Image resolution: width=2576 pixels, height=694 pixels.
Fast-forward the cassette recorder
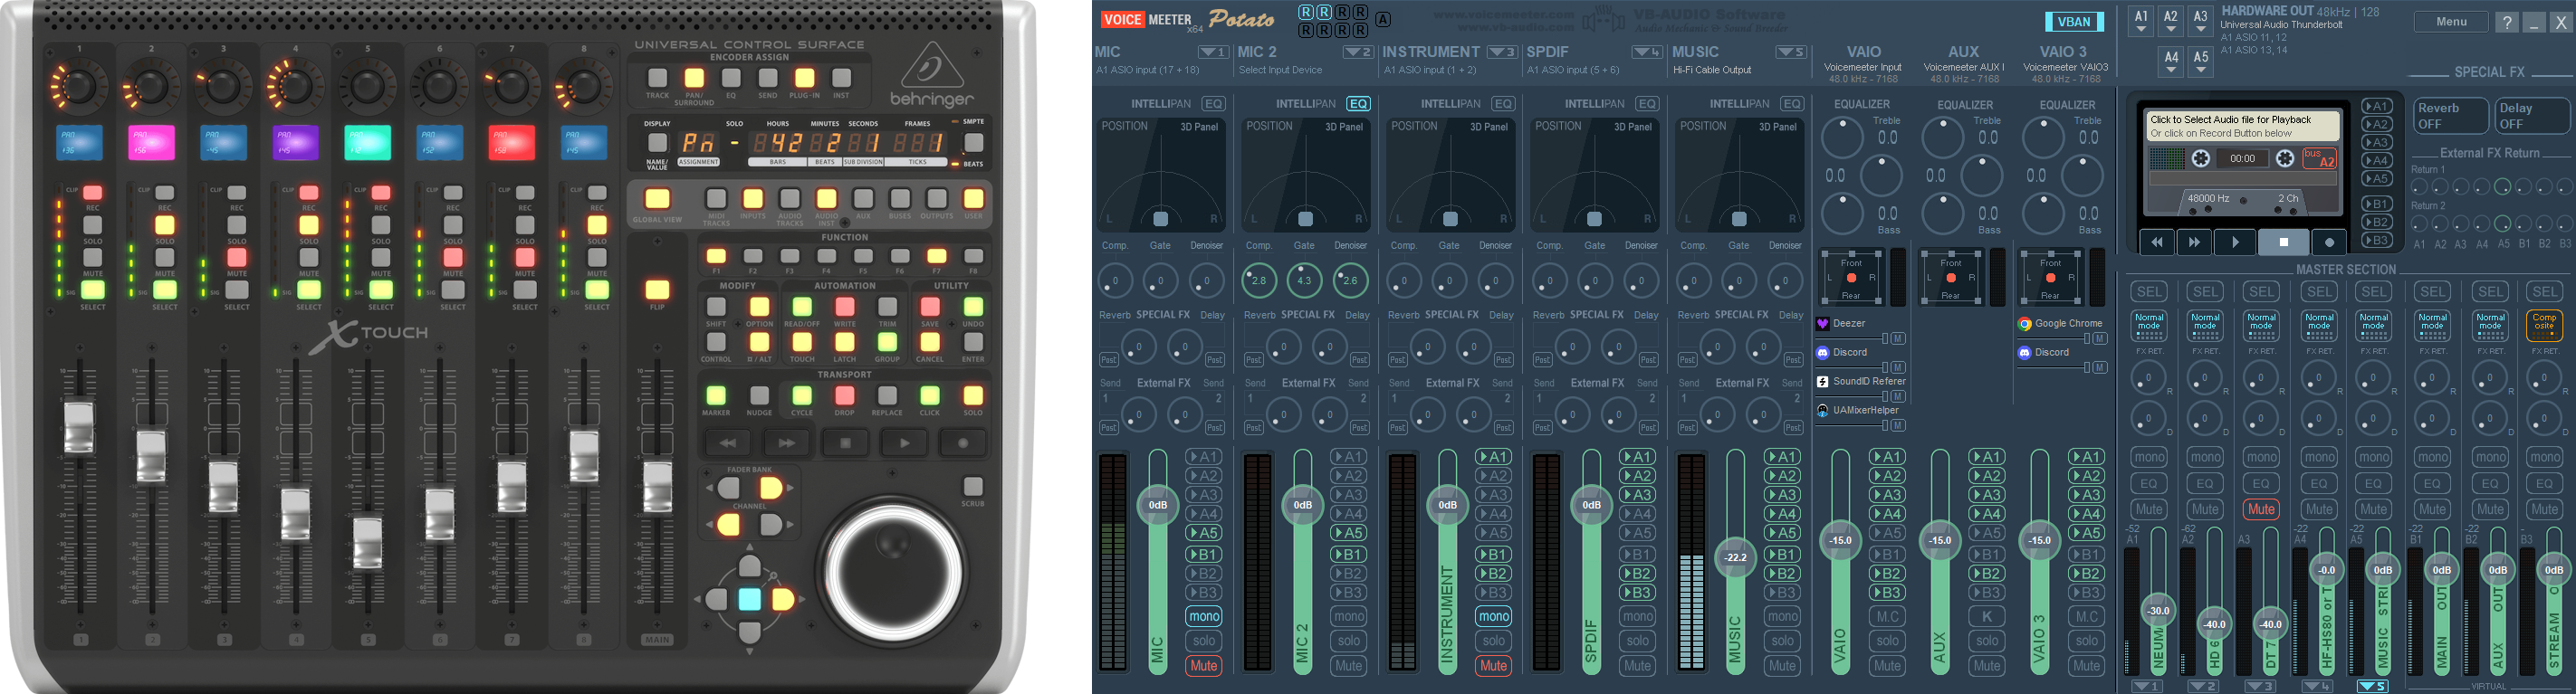[x=2194, y=242]
